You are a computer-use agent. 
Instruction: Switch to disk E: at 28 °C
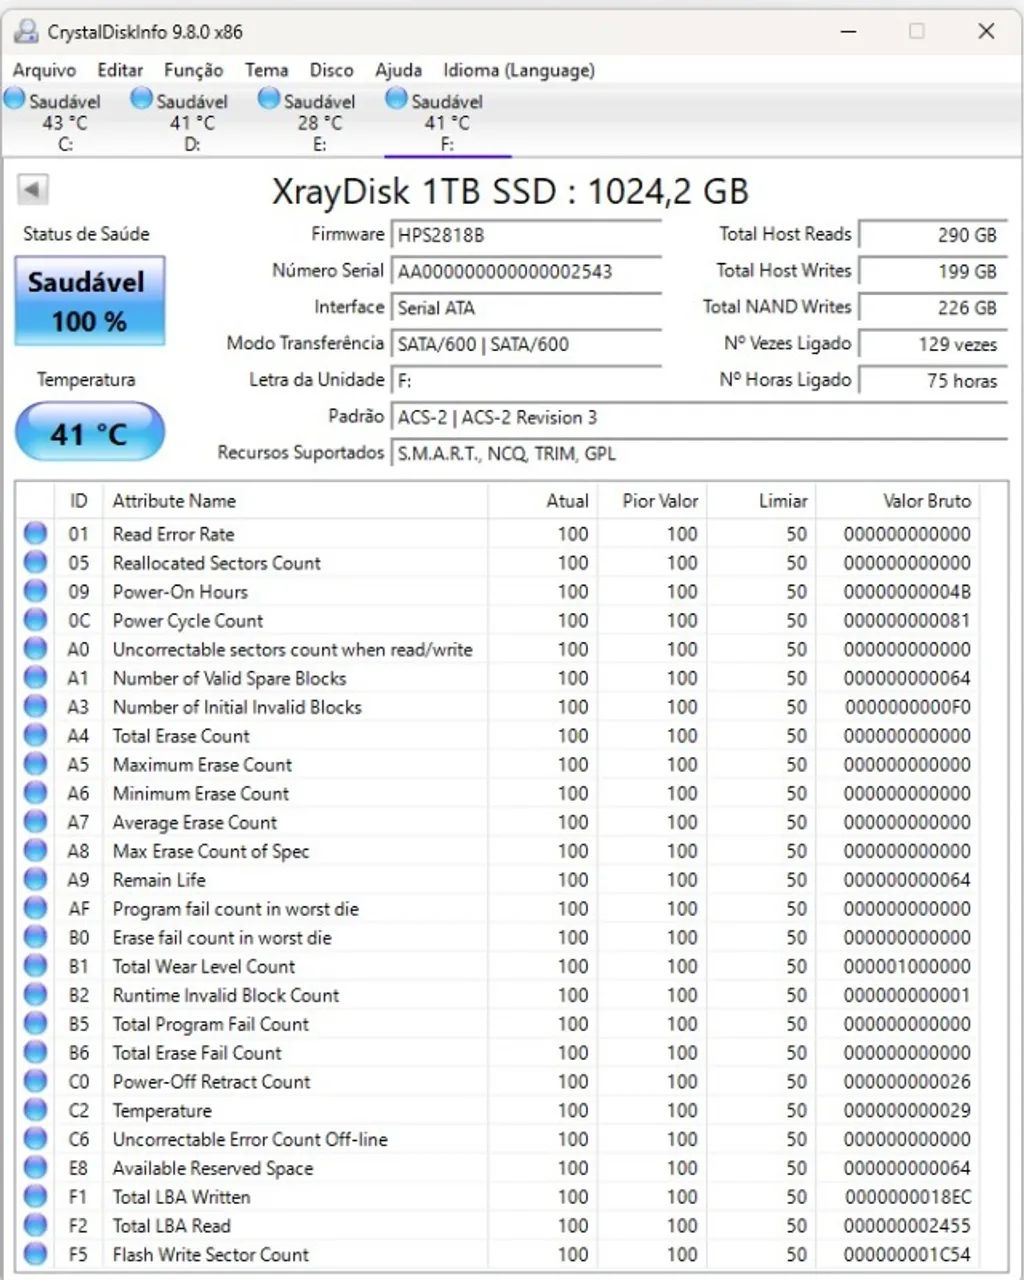(319, 121)
